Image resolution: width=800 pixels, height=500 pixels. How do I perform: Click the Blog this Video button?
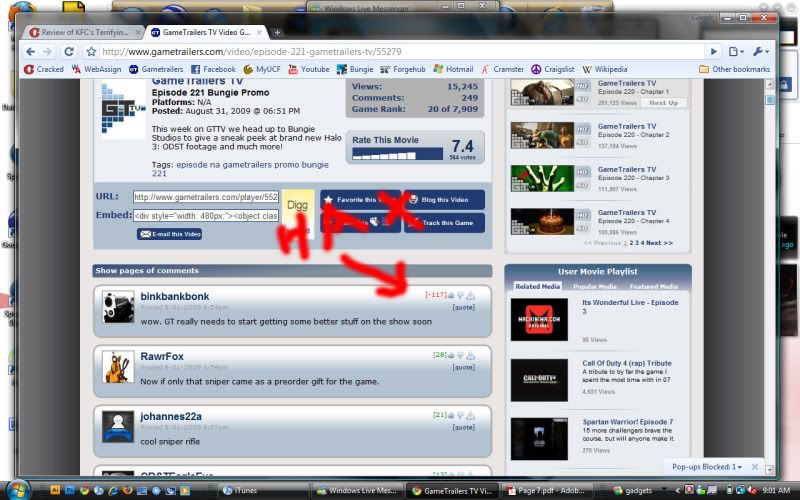(x=444, y=199)
